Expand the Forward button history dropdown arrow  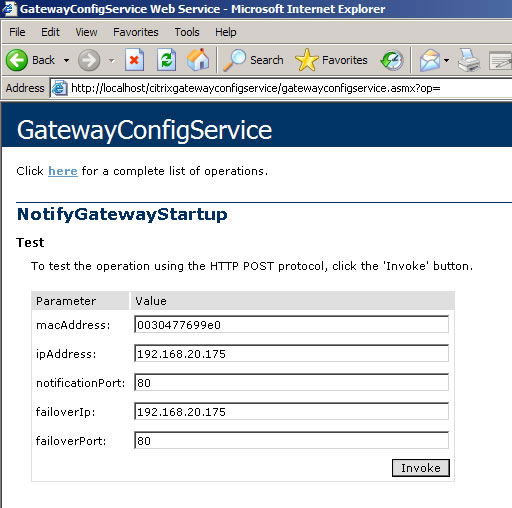112,61
